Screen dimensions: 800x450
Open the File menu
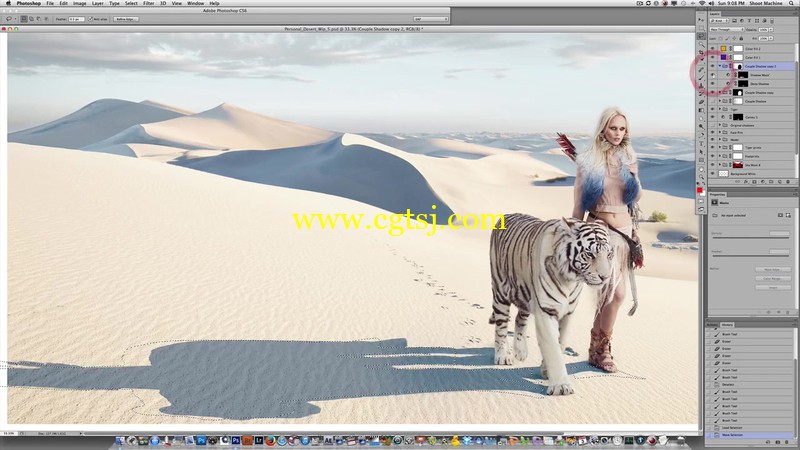tap(50, 3)
